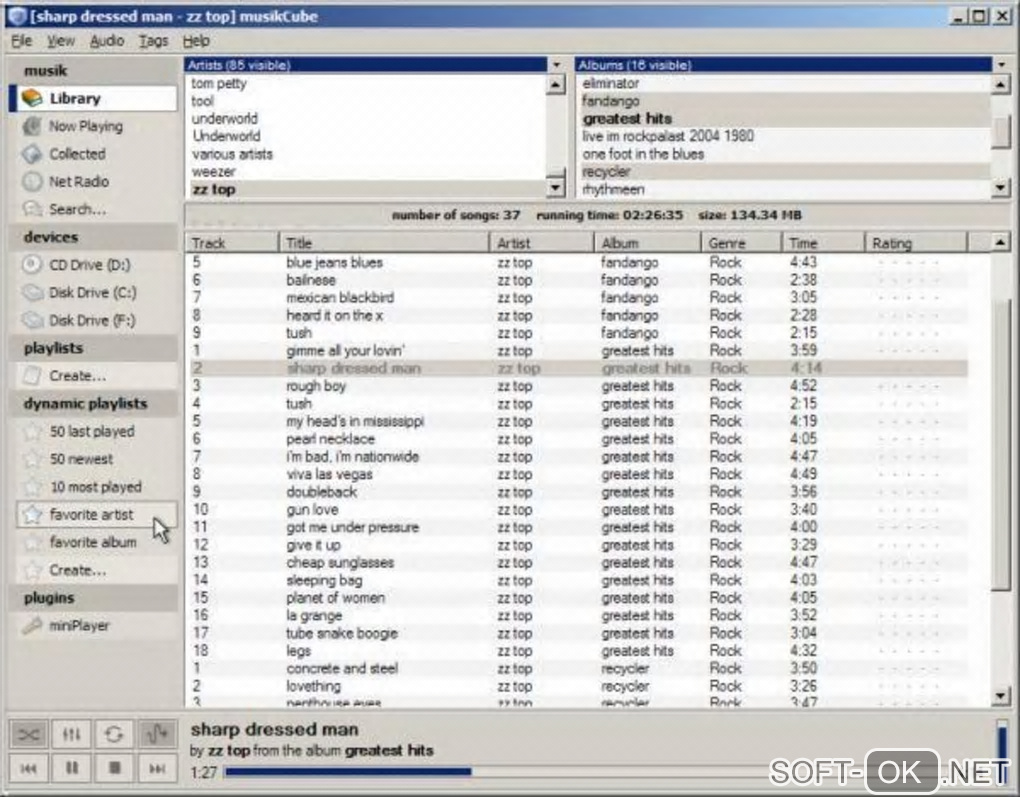Sort songs by Artist column header
This screenshot has width=1020, height=797.
(541, 243)
